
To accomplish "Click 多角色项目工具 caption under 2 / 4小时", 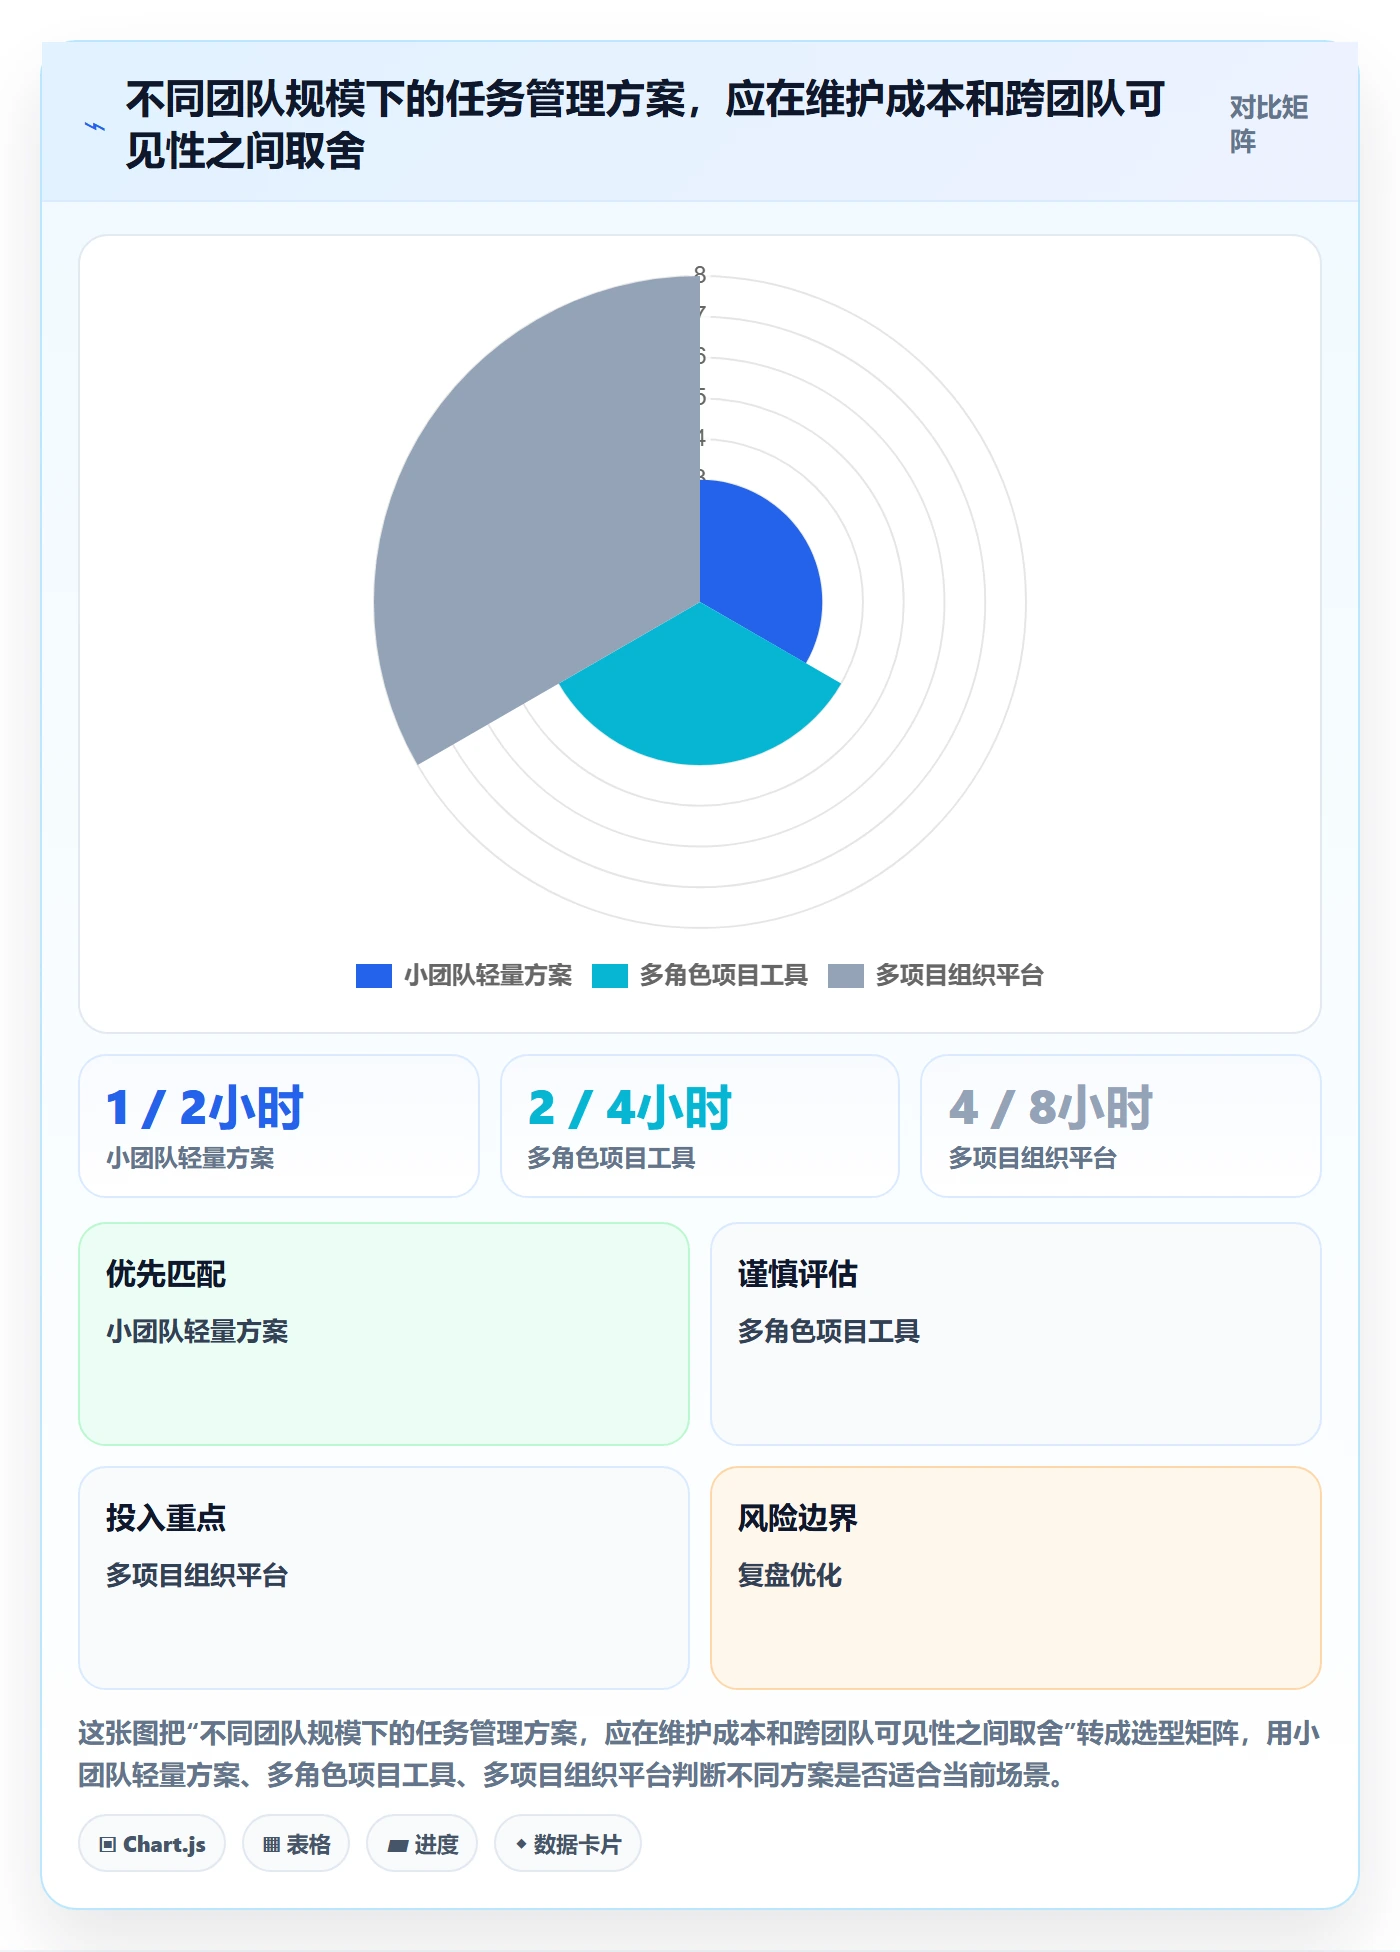I will [612, 1158].
